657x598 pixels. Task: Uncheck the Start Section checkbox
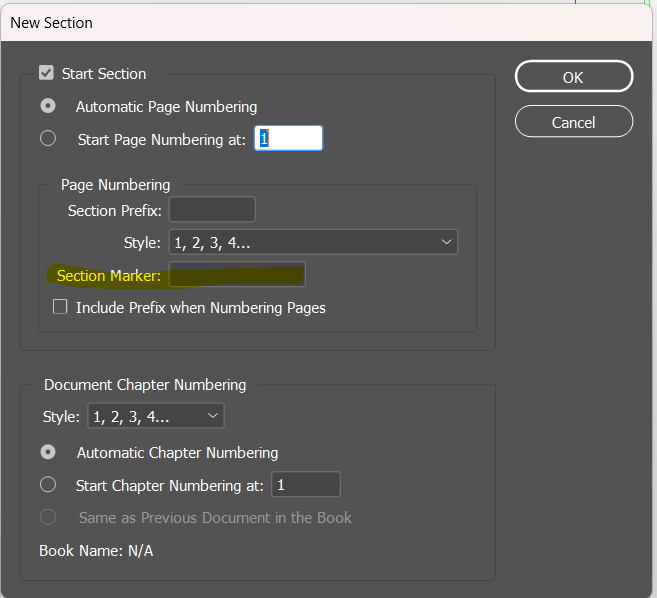[46, 73]
